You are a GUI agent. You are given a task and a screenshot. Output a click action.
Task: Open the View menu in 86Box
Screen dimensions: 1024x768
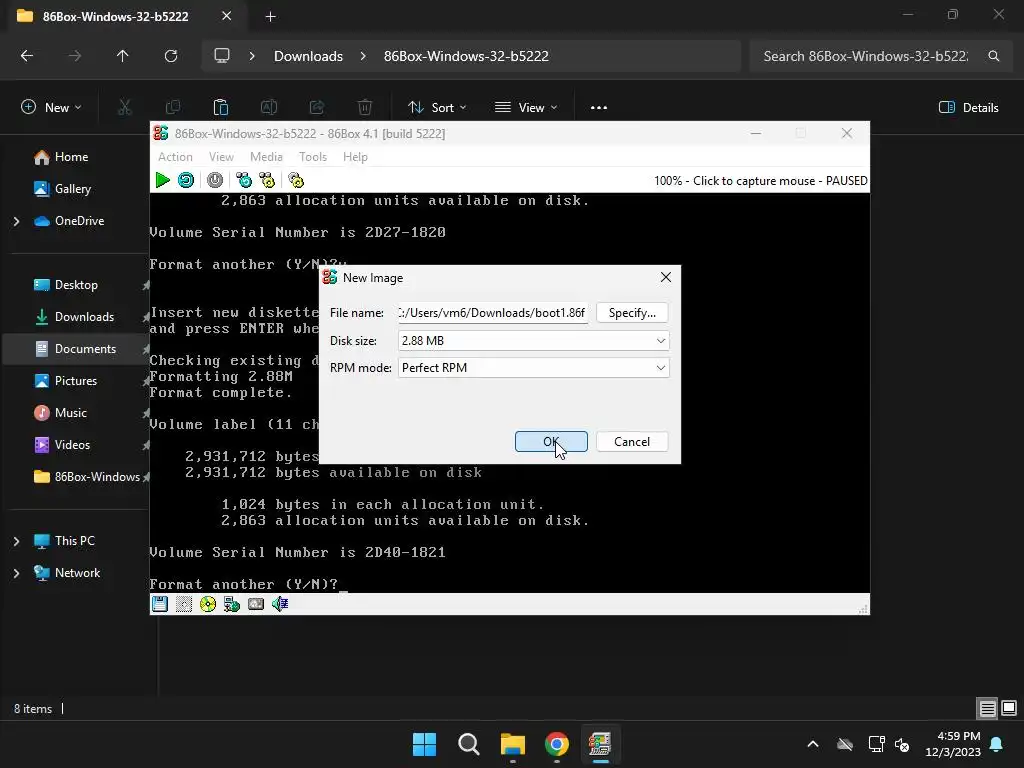coord(221,157)
